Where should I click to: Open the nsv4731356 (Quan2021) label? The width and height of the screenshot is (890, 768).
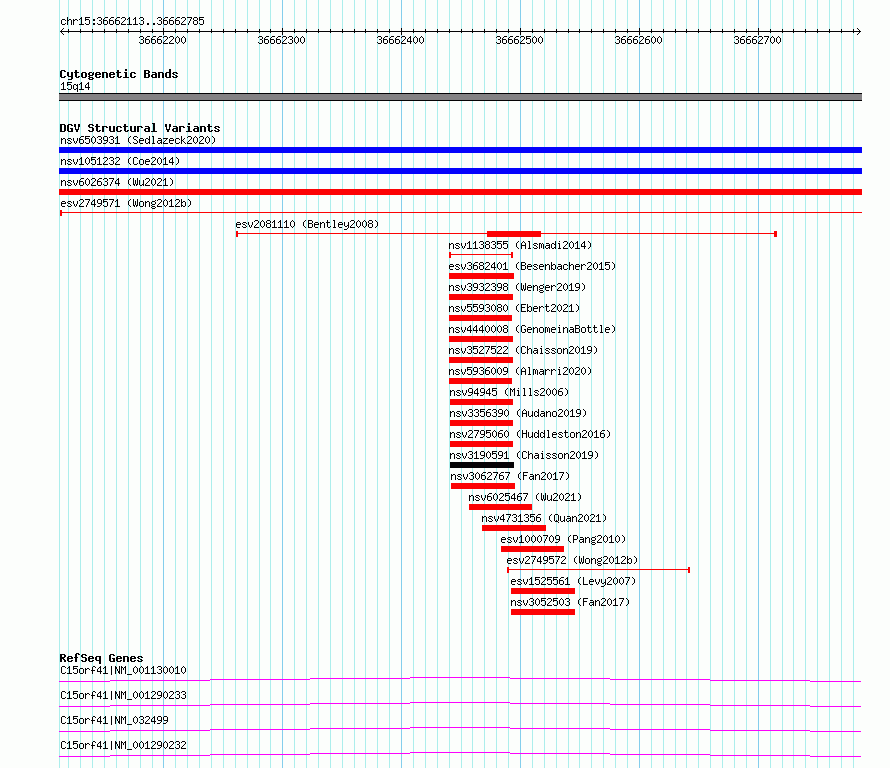tap(544, 518)
